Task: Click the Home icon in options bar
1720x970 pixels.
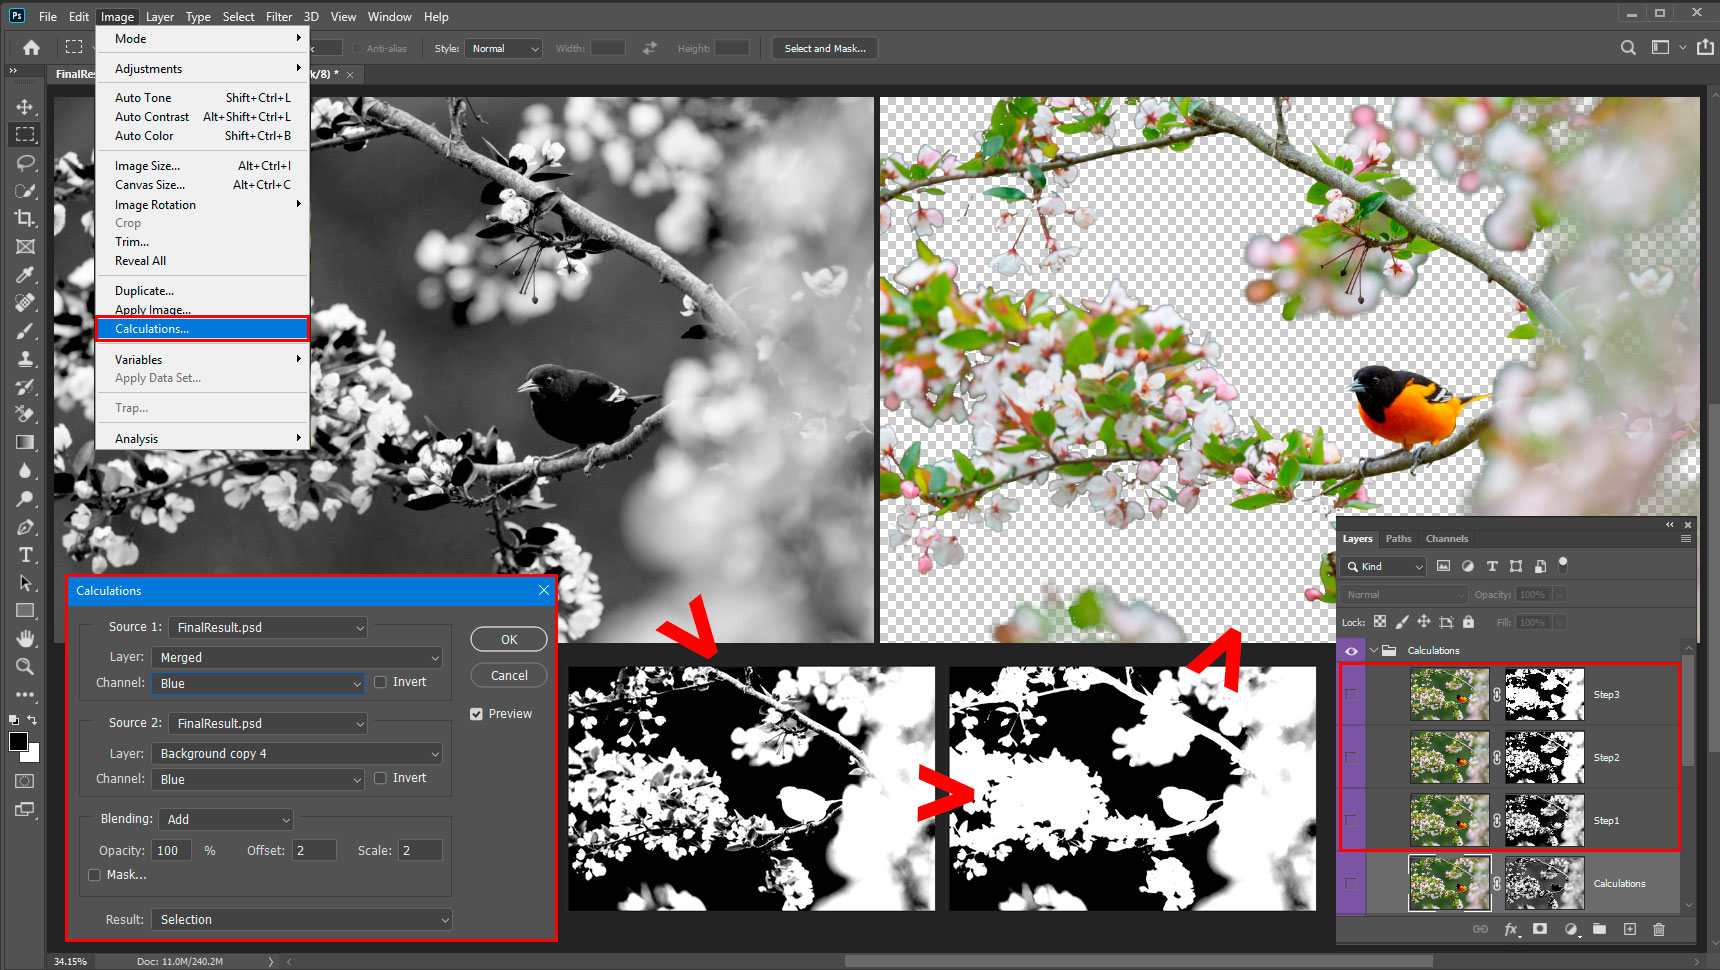Action: pos(32,48)
